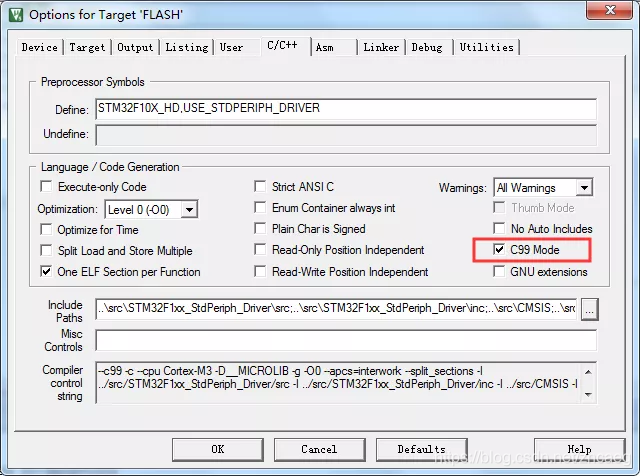Viewport: 640px width, 476px height.
Task: Click the 'Language / Code Generation' label
Action: 110,167
